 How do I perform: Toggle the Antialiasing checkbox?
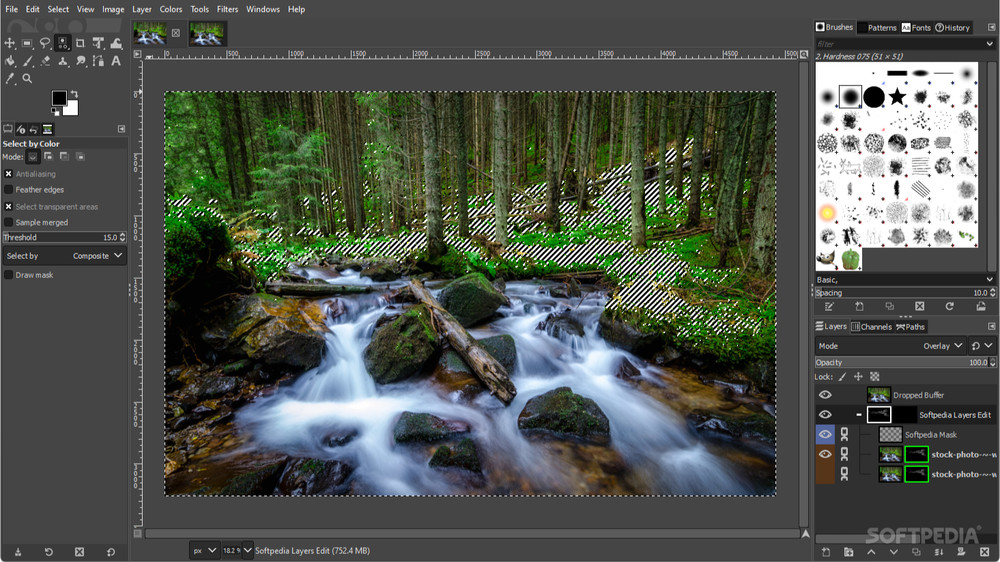coord(8,174)
